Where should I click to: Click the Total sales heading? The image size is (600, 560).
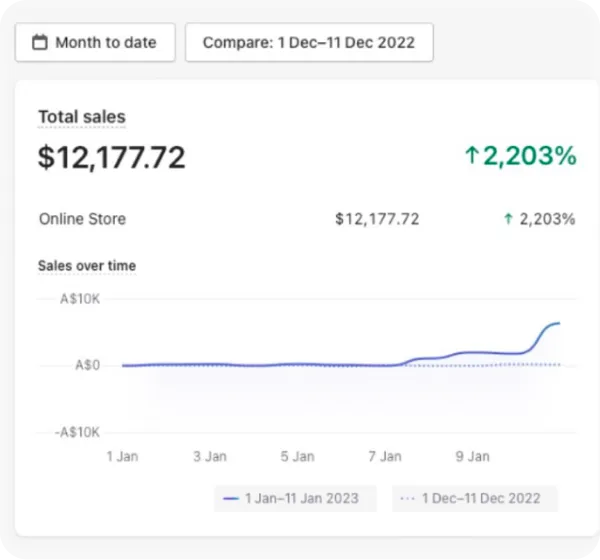pos(82,117)
